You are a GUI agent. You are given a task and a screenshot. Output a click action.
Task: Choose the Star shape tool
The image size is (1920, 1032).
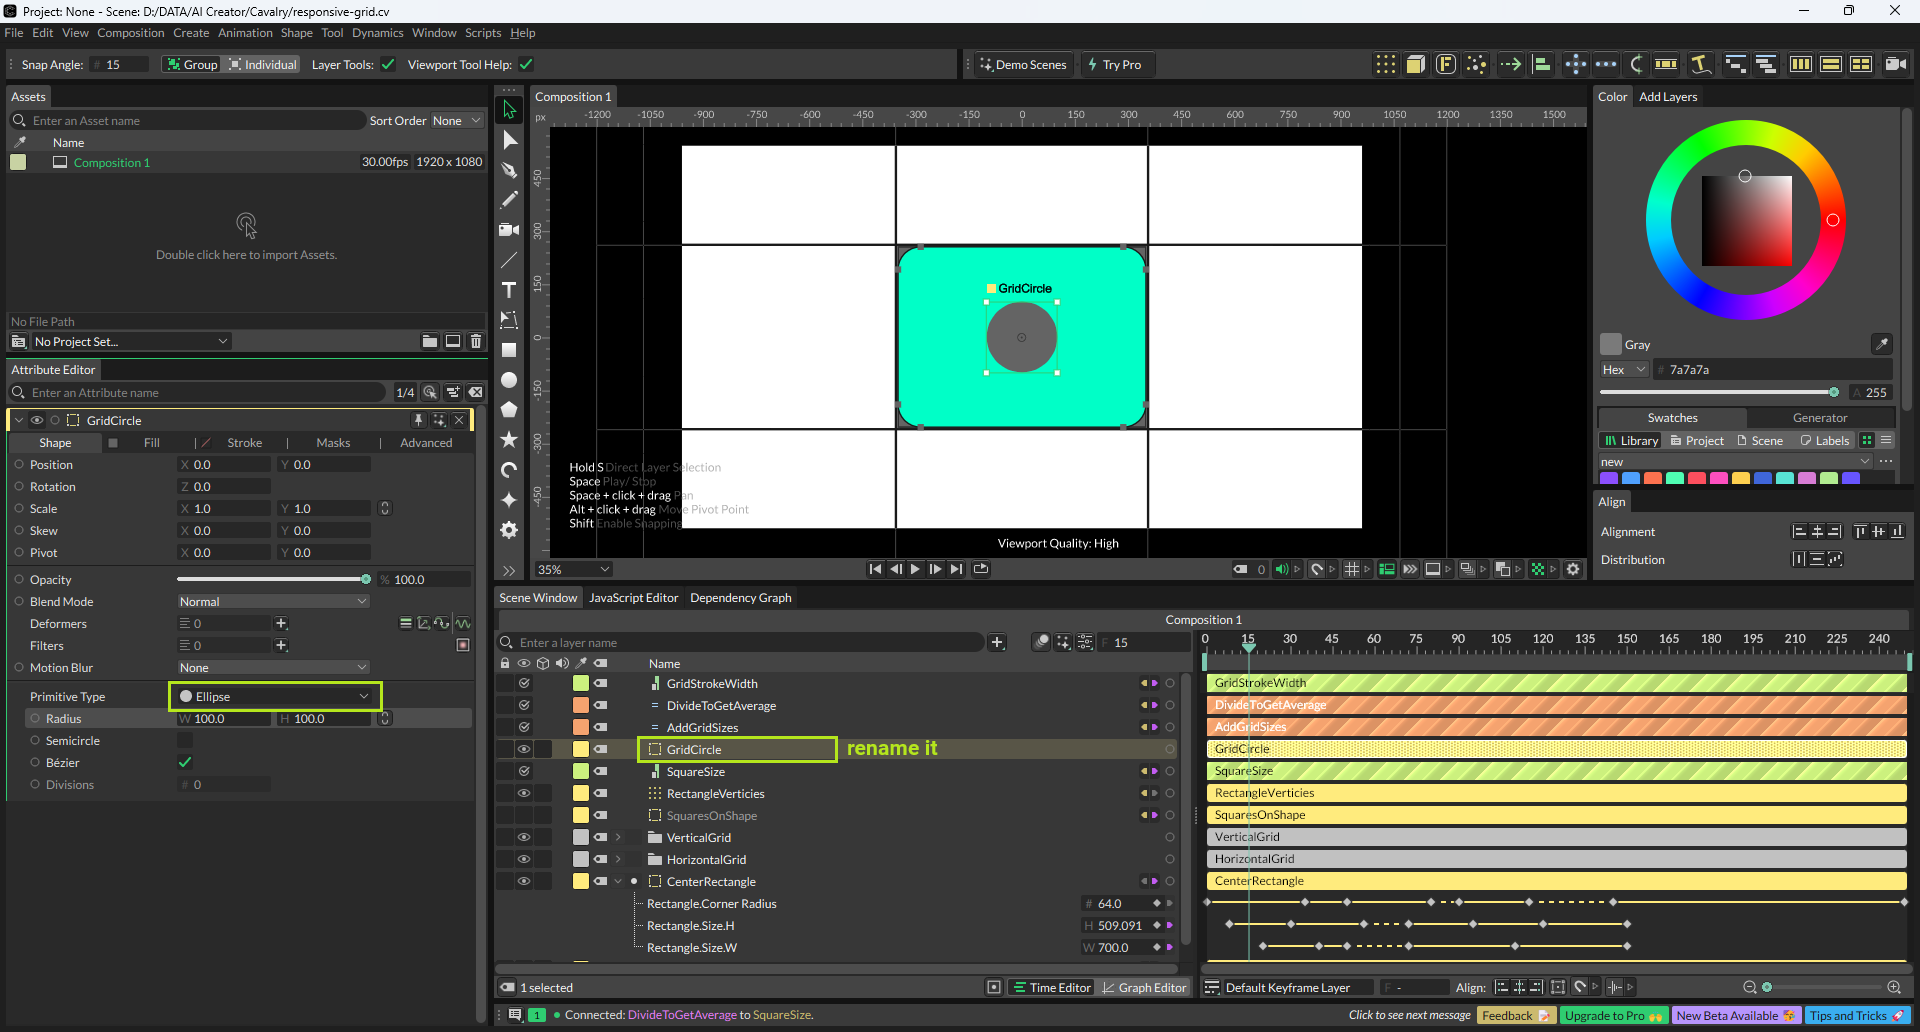[x=509, y=440]
